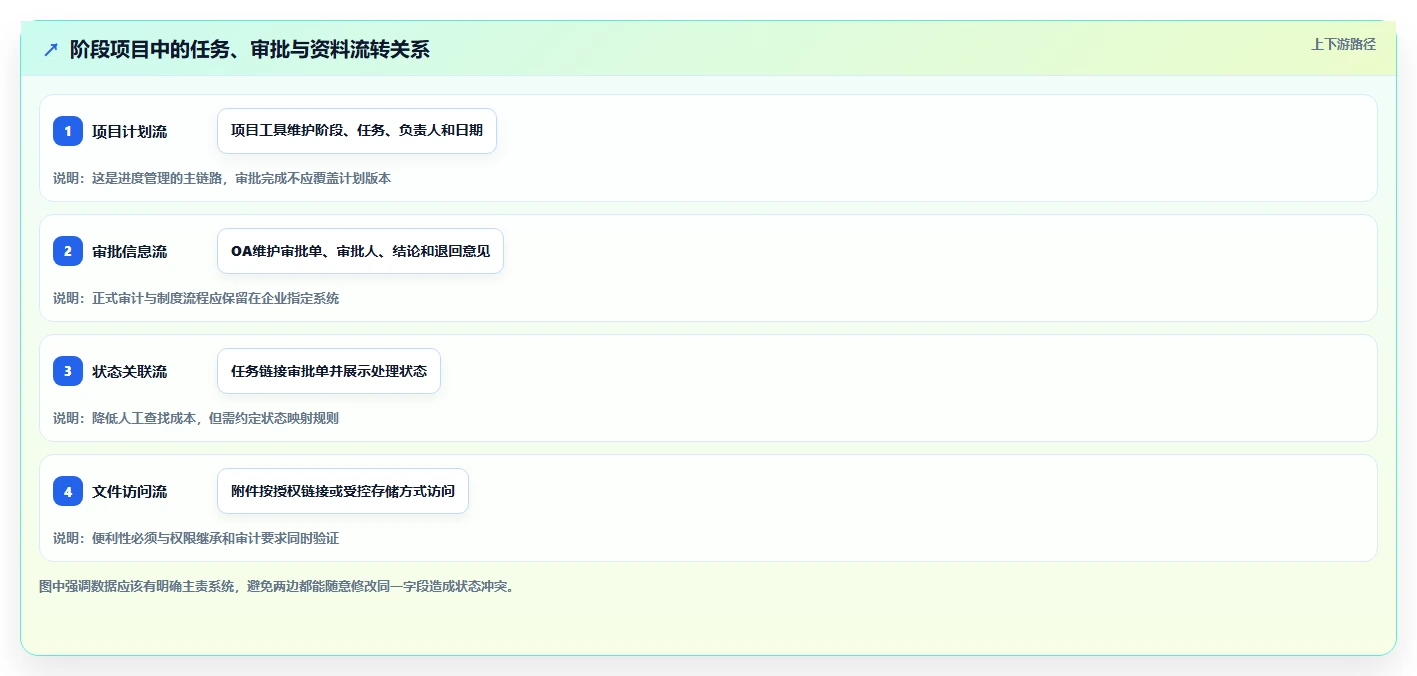The image size is (1417, 676).
Task: Click the step 1 number badge
Action: tap(68, 131)
